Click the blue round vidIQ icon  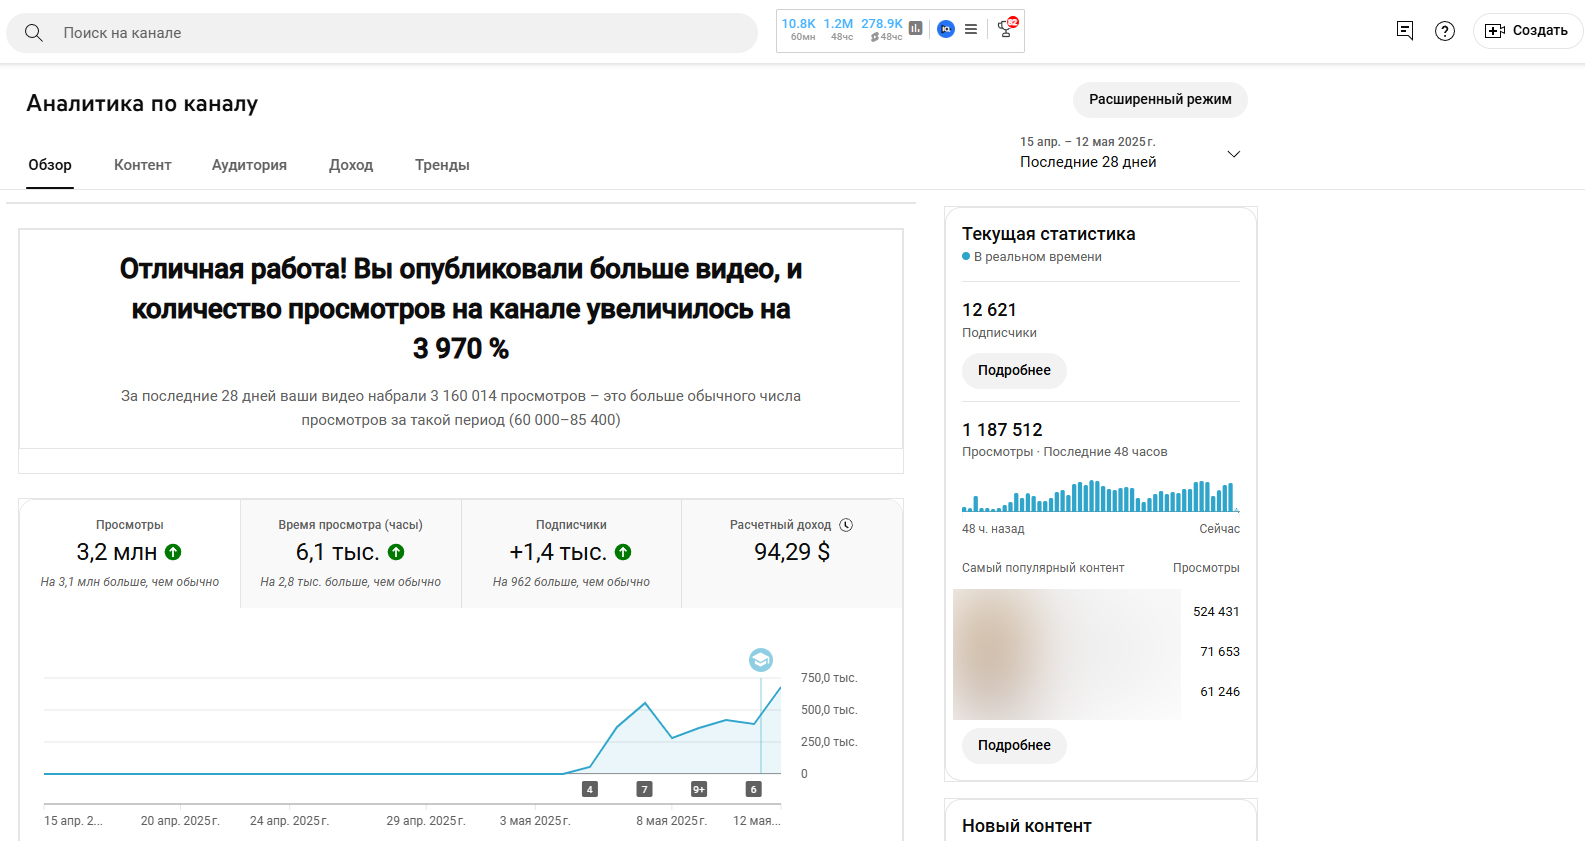pos(945,29)
